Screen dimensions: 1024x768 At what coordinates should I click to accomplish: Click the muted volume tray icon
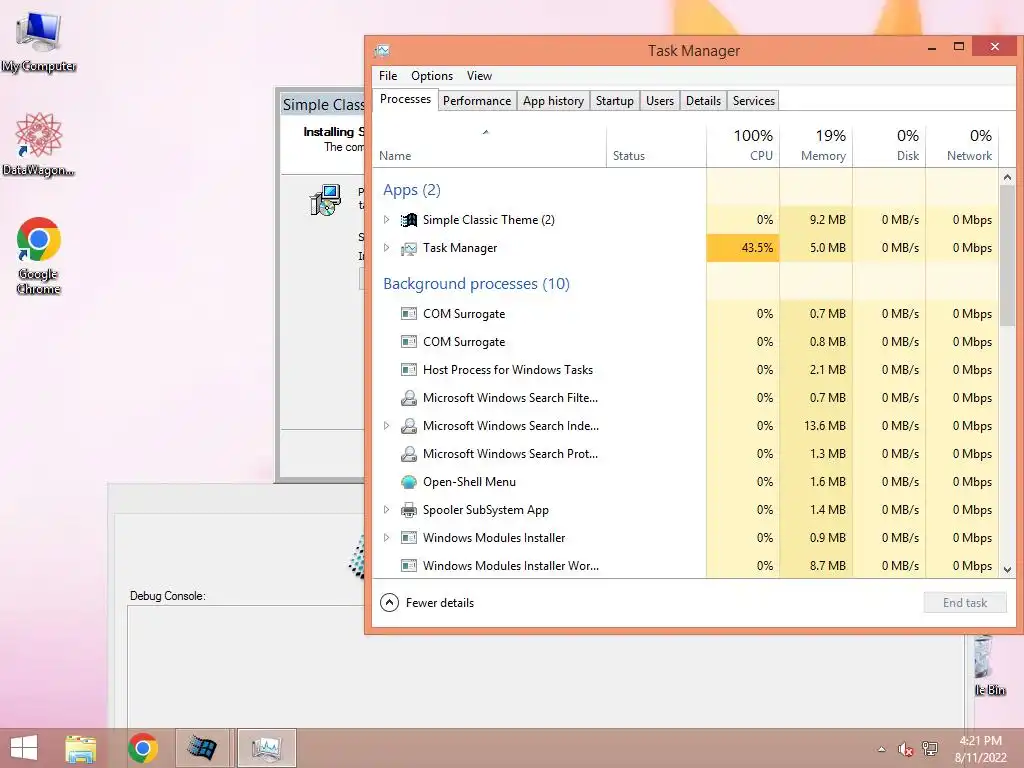click(x=905, y=749)
